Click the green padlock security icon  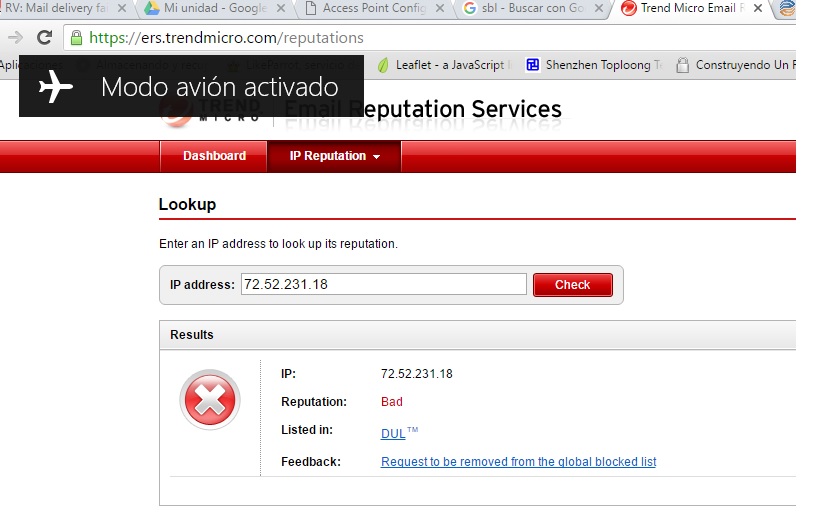coord(76,38)
